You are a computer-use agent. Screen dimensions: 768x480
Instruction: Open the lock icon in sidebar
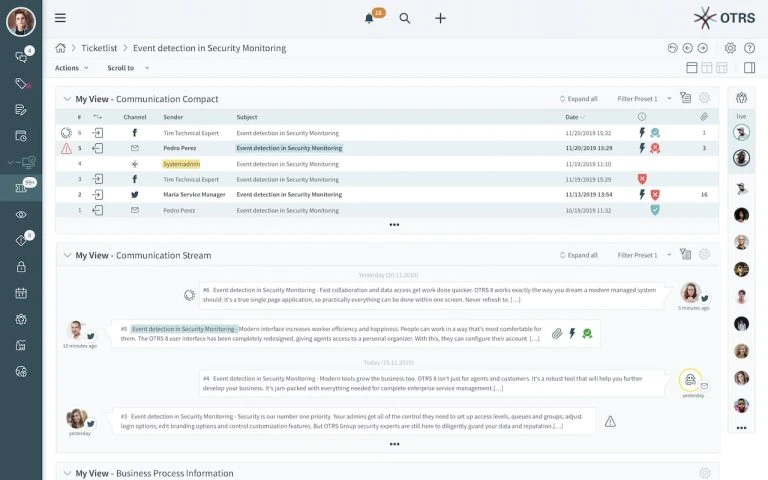coord(21,267)
